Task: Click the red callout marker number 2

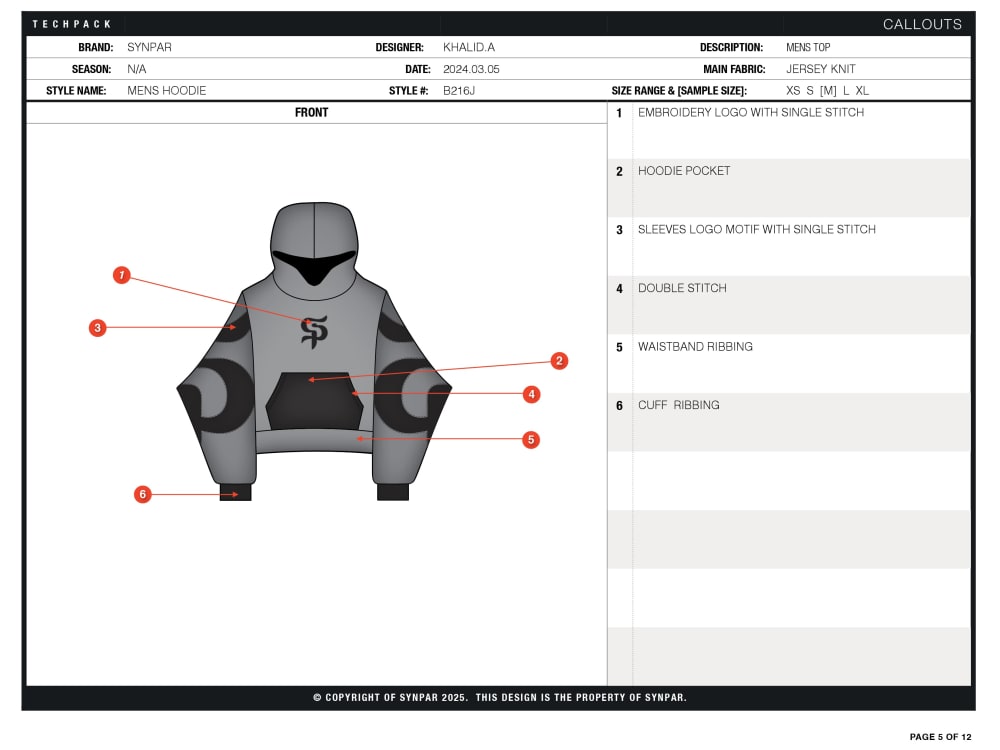Action: (559, 361)
